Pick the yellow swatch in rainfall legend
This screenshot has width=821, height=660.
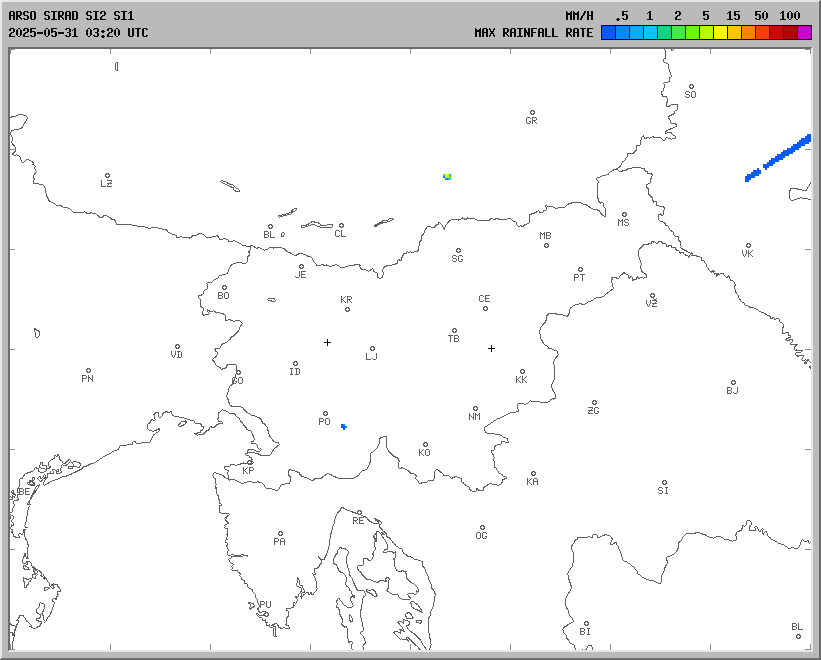[720, 33]
